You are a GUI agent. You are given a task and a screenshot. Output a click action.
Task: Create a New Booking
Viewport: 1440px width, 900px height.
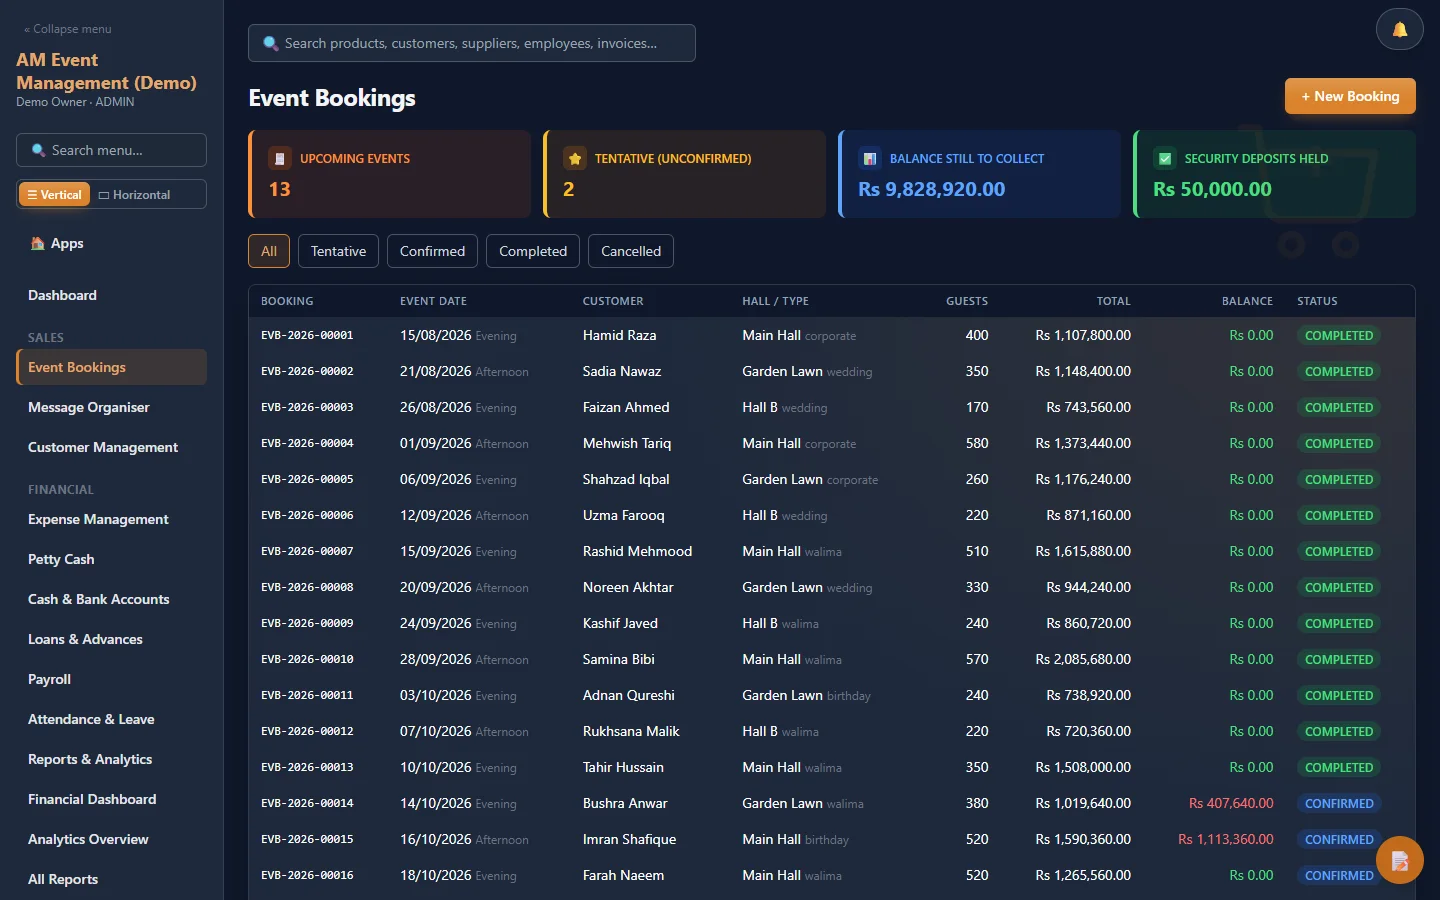coord(1350,96)
